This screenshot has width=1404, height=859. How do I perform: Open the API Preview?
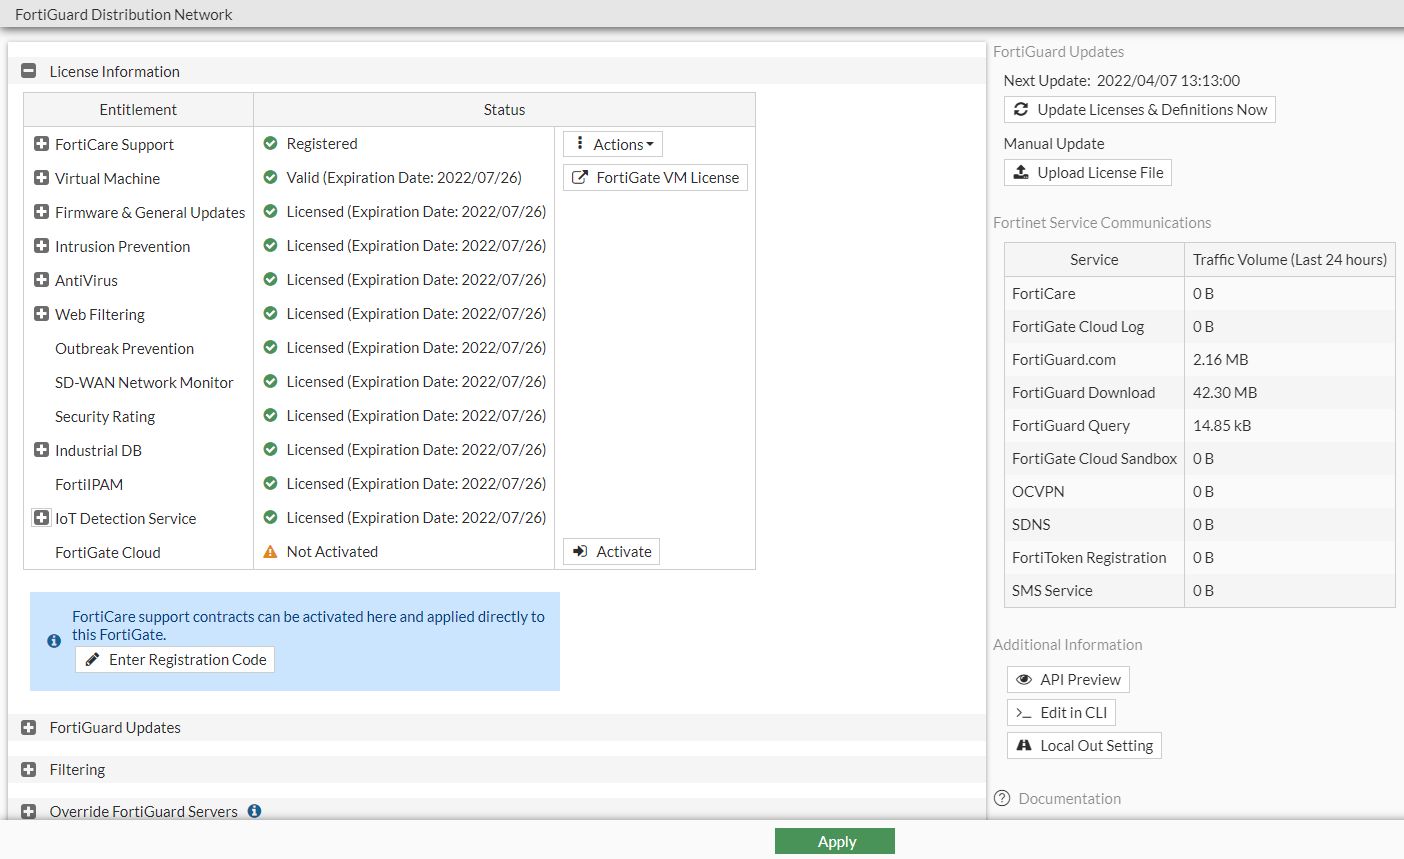pos(1068,680)
